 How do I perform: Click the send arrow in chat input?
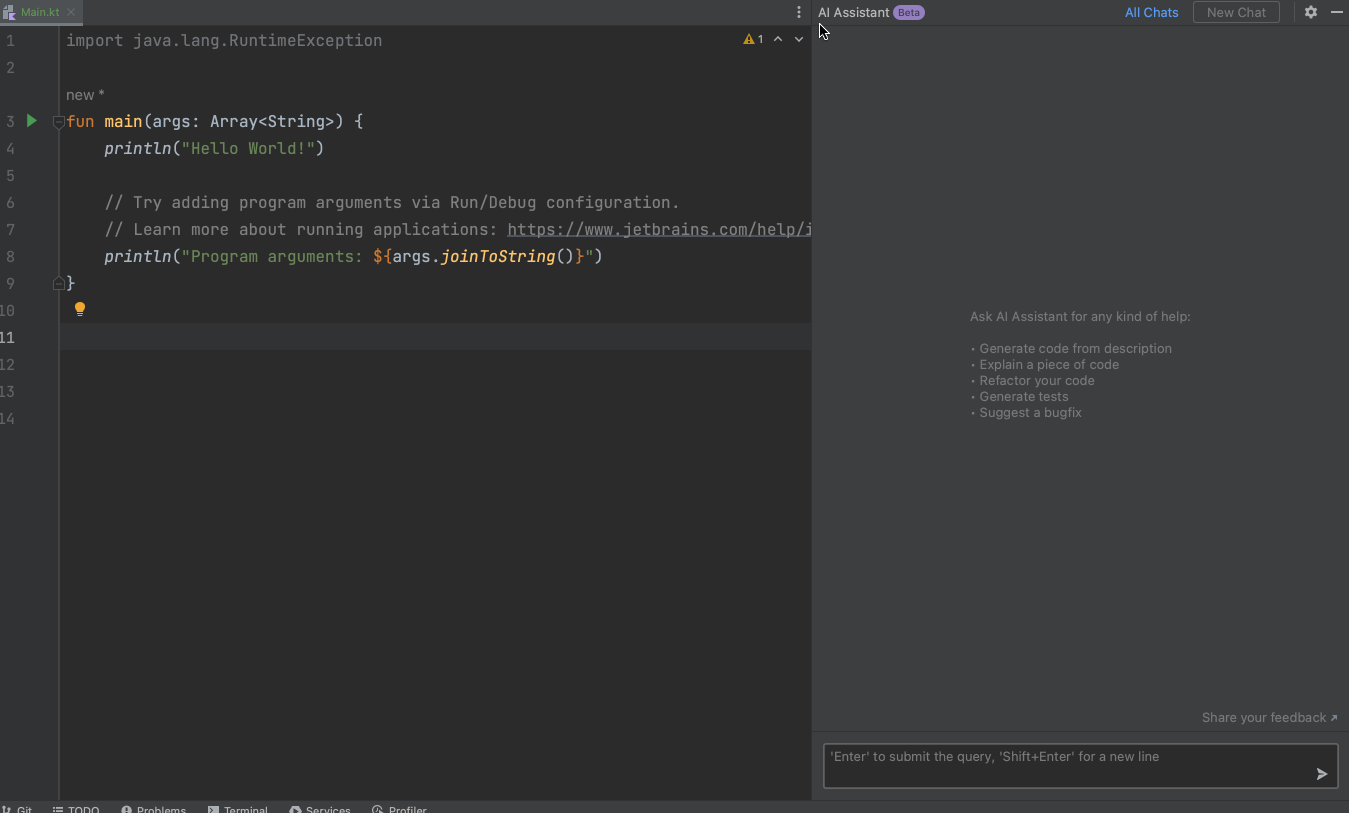pos(1321,773)
